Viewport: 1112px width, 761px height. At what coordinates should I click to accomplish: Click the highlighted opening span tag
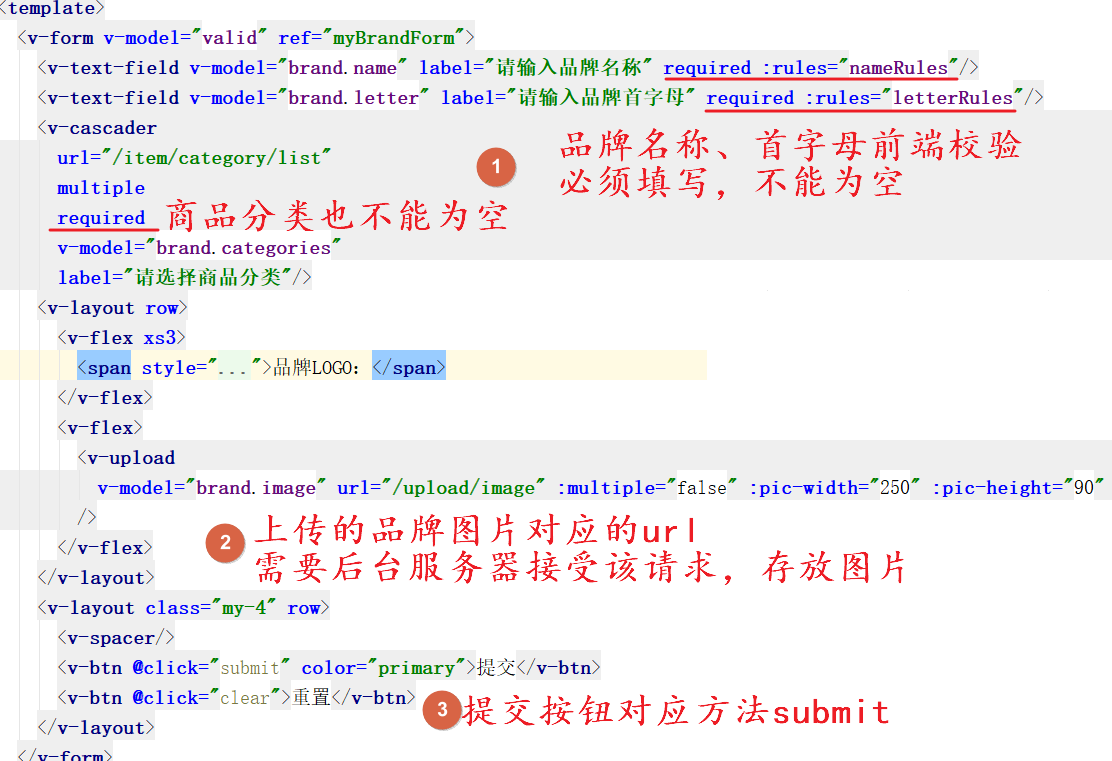click(104, 368)
